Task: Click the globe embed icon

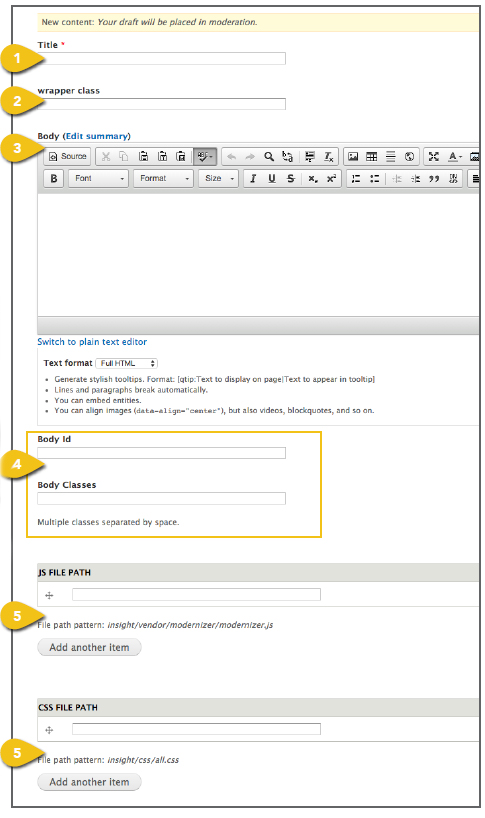Action: coord(409,157)
